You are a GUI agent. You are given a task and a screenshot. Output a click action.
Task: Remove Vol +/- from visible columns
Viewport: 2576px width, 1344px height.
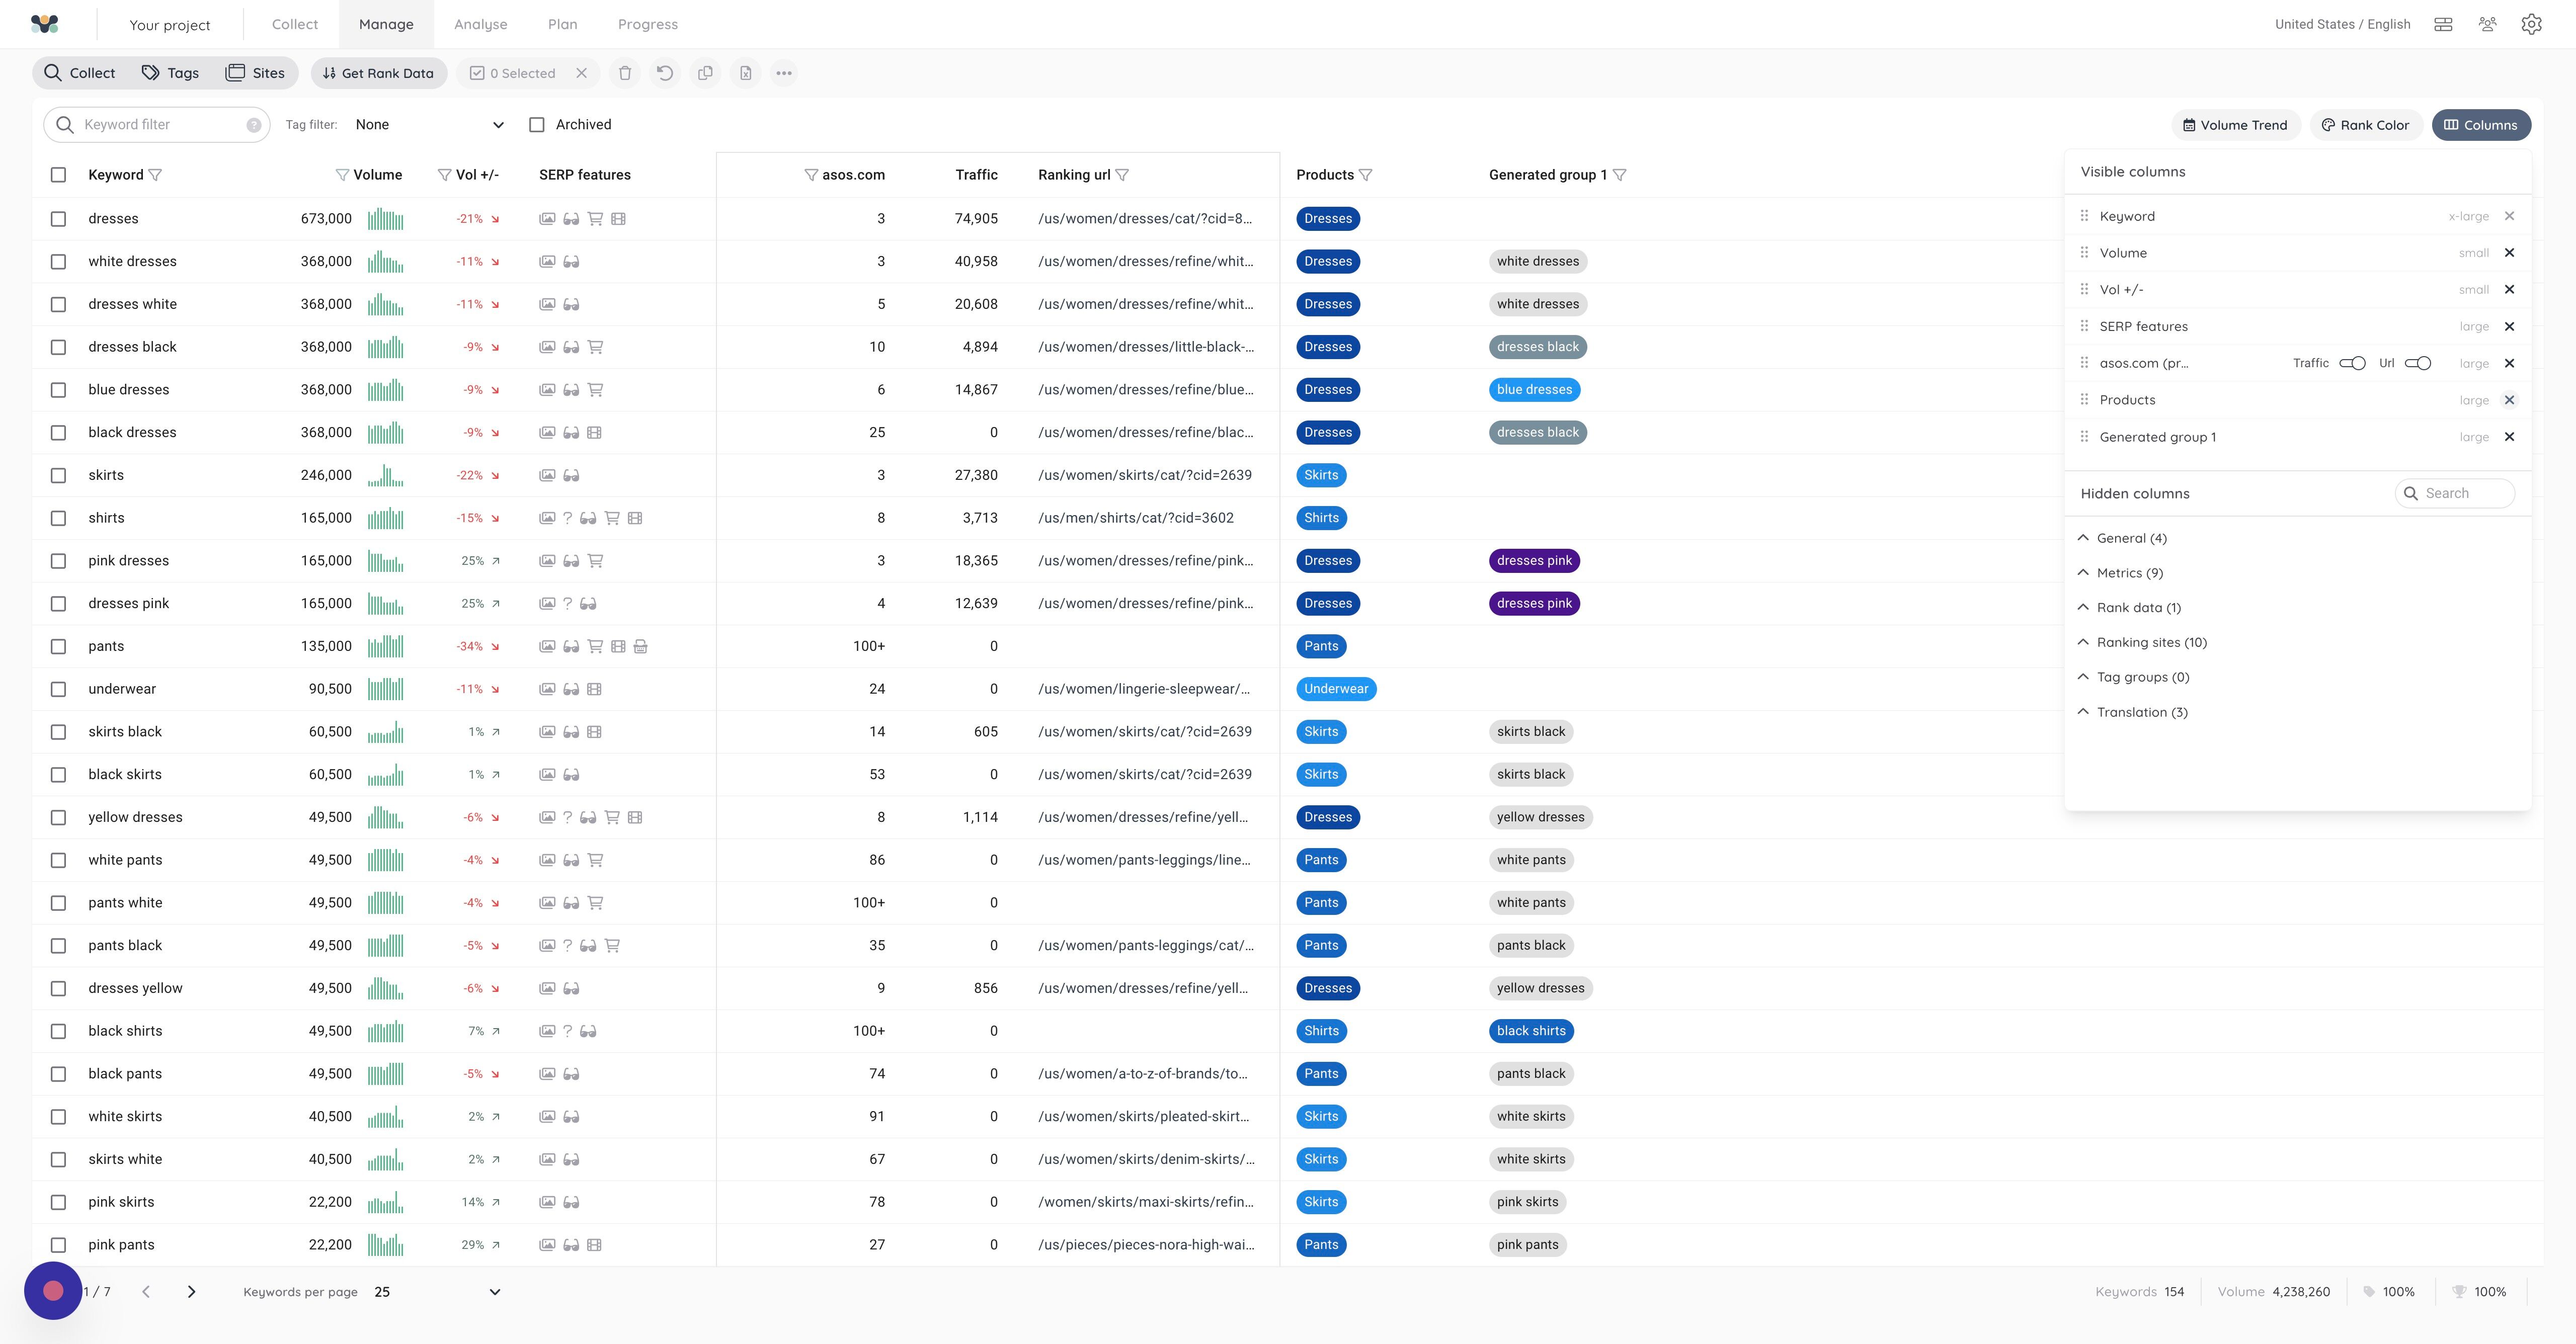(2509, 290)
